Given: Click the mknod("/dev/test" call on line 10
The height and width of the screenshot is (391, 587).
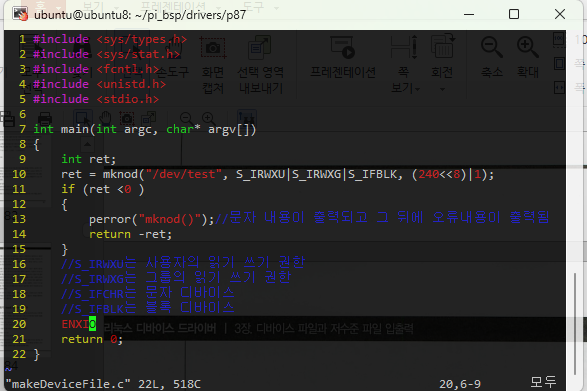Looking at the screenshot, I should coord(278,175).
